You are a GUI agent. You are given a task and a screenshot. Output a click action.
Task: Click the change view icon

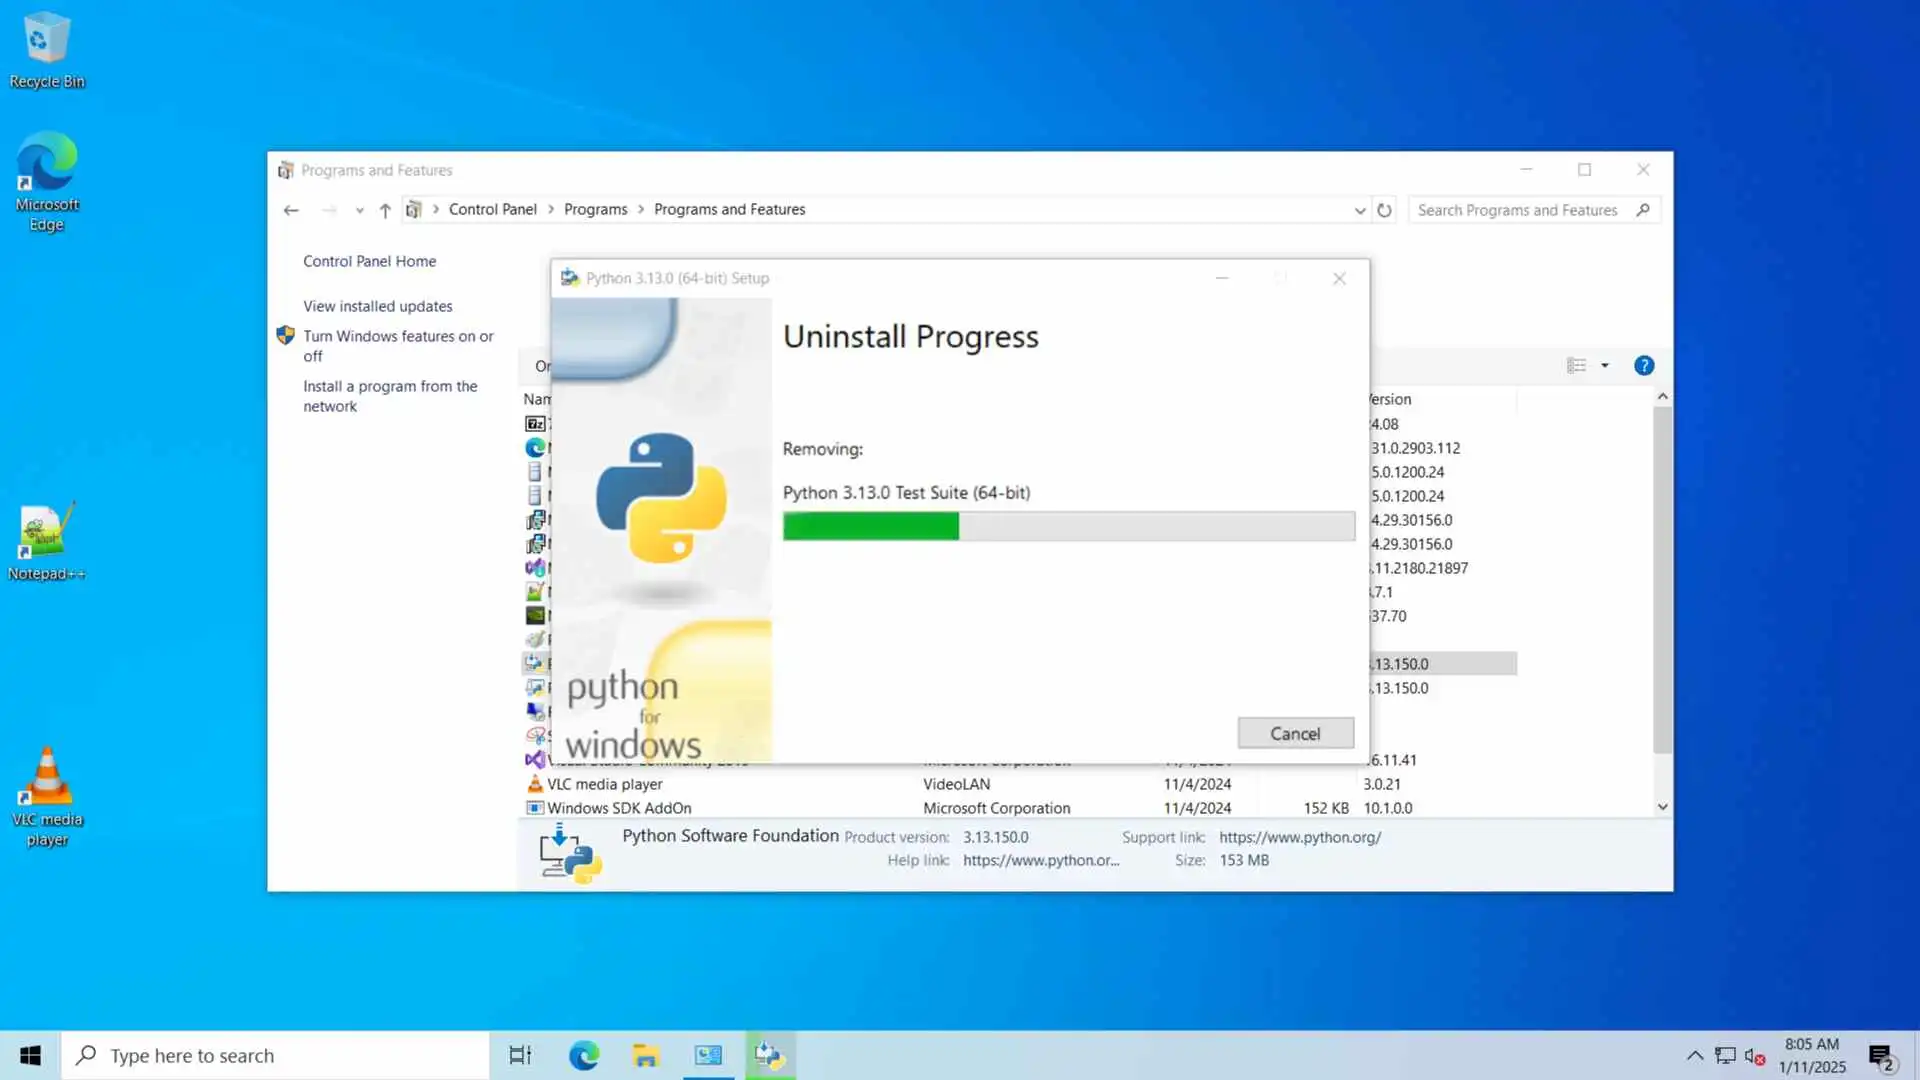[x=1576, y=366]
